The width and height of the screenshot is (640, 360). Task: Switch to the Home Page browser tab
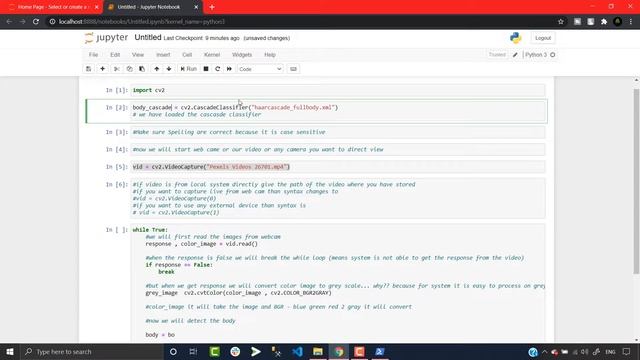(x=52, y=7)
